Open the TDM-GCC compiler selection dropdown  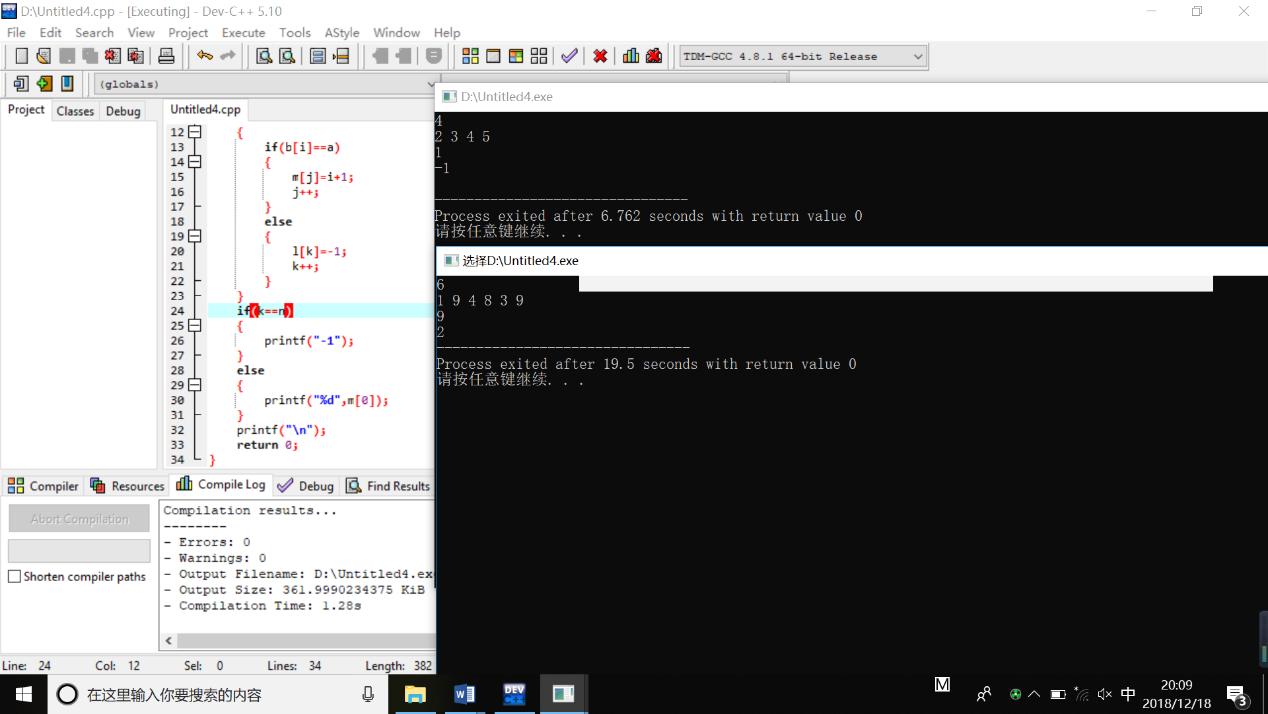click(x=917, y=57)
